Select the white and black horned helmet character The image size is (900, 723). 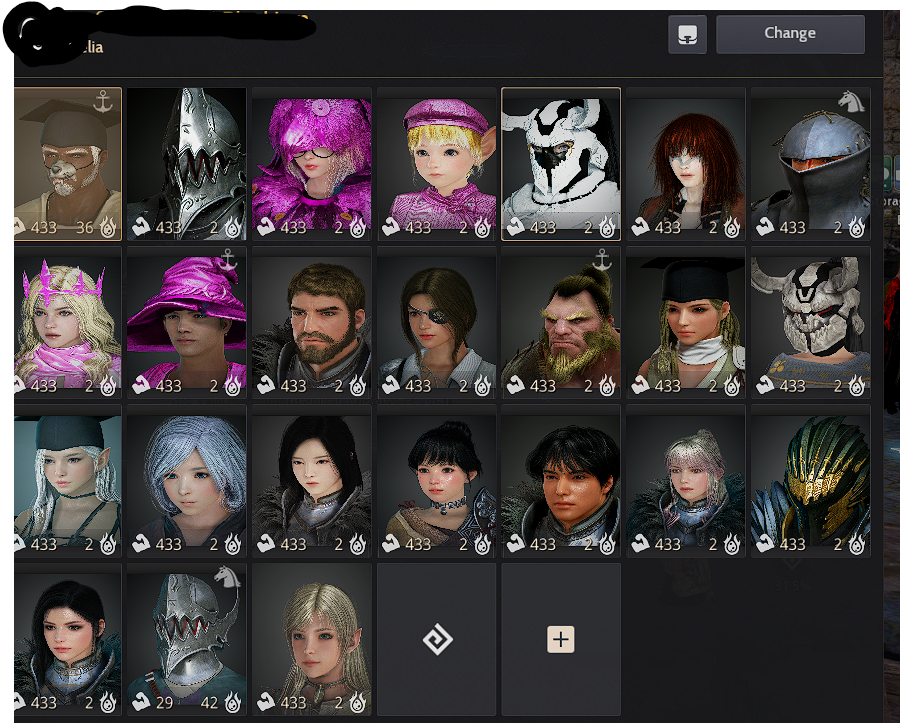561,164
